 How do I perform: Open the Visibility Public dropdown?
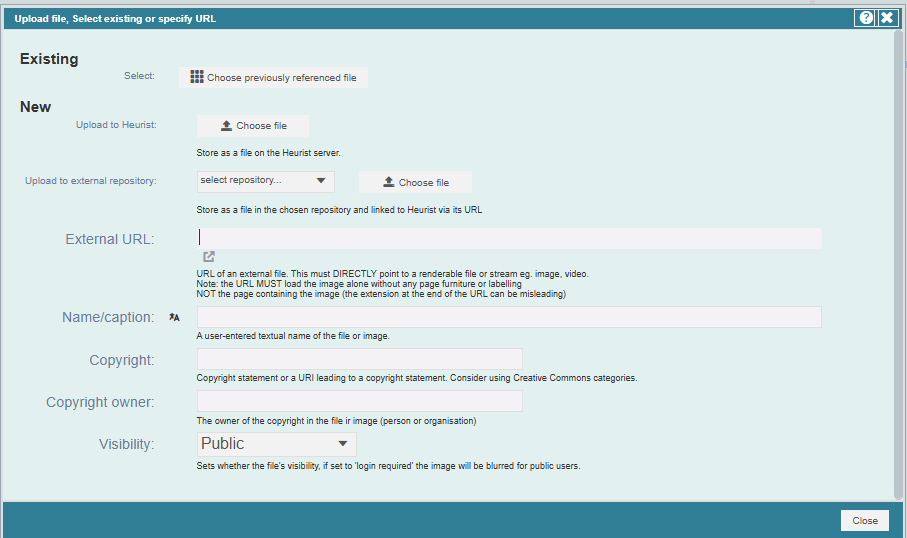point(276,444)
